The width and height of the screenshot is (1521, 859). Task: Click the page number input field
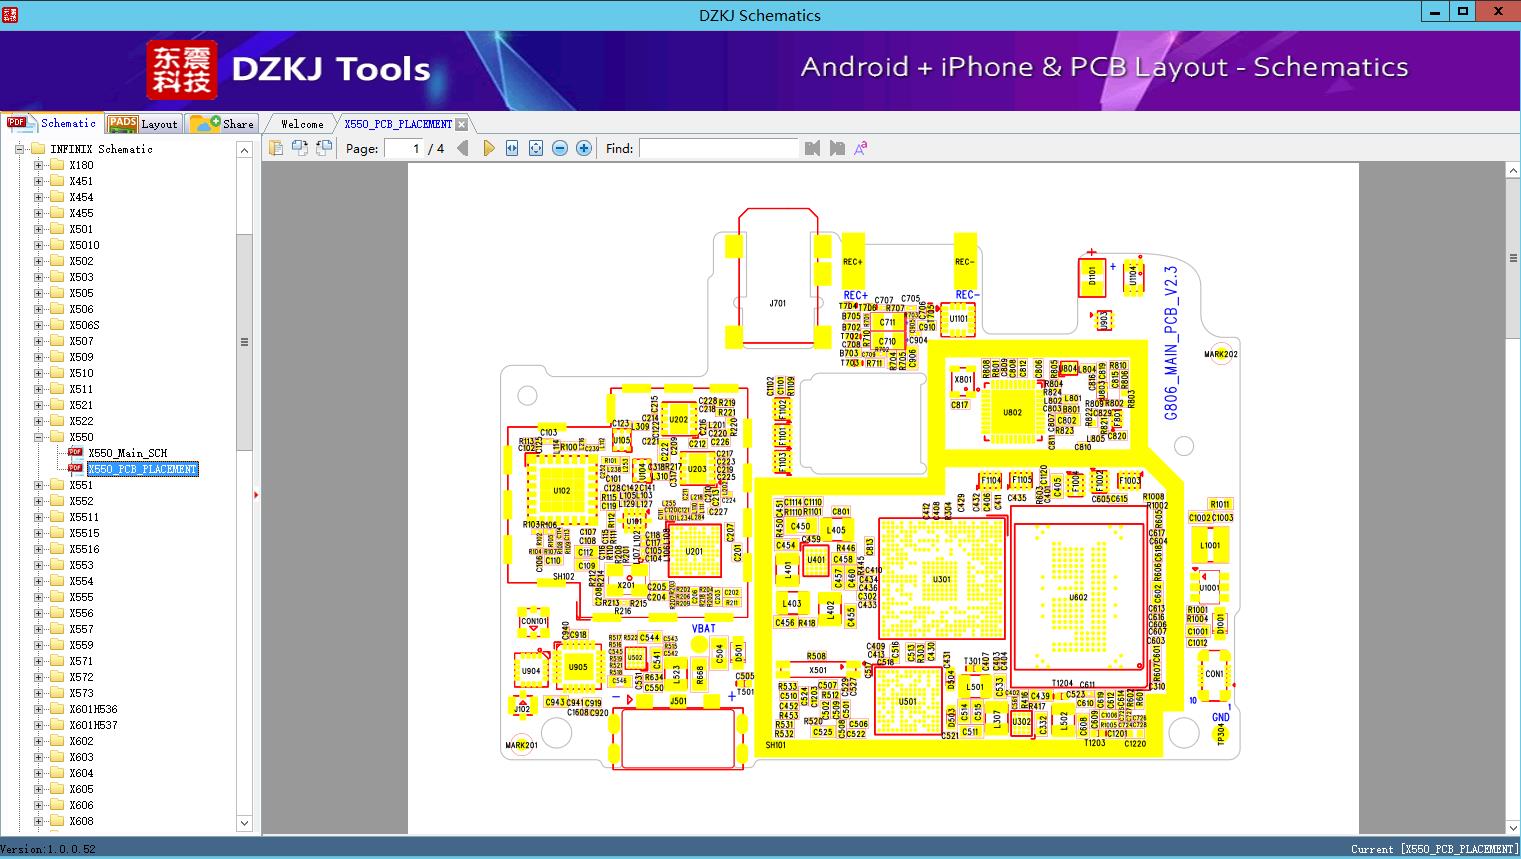pyautogui.click(x=403, y=148)
